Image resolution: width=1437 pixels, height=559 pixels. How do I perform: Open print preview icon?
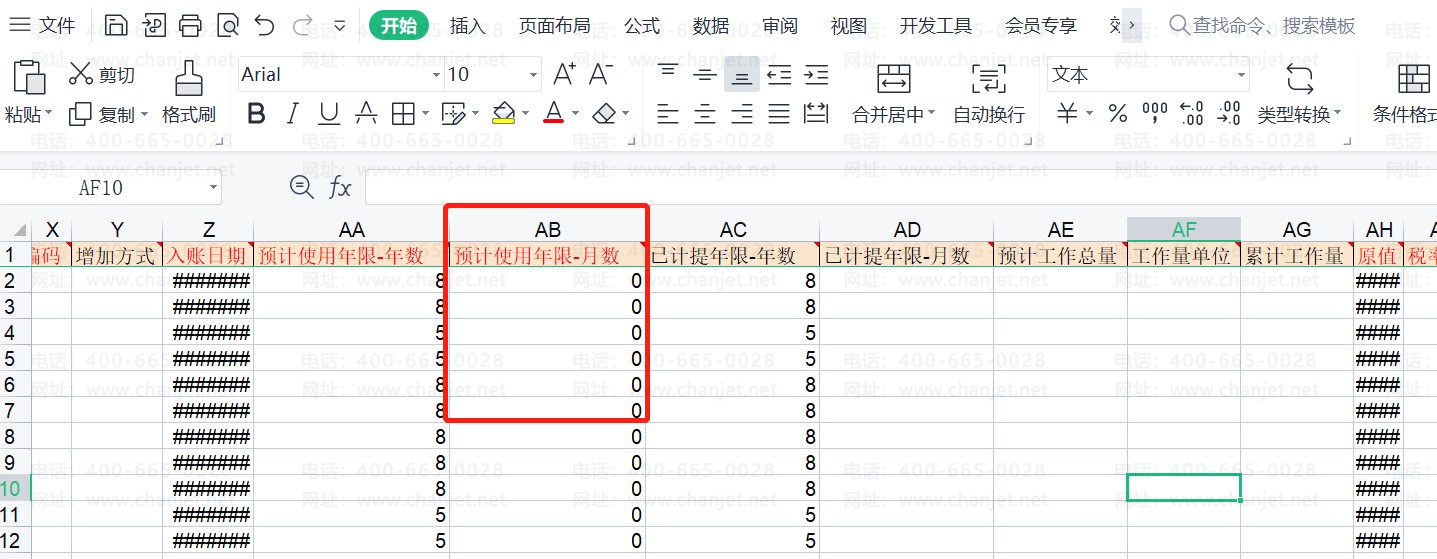click(228, 26)
